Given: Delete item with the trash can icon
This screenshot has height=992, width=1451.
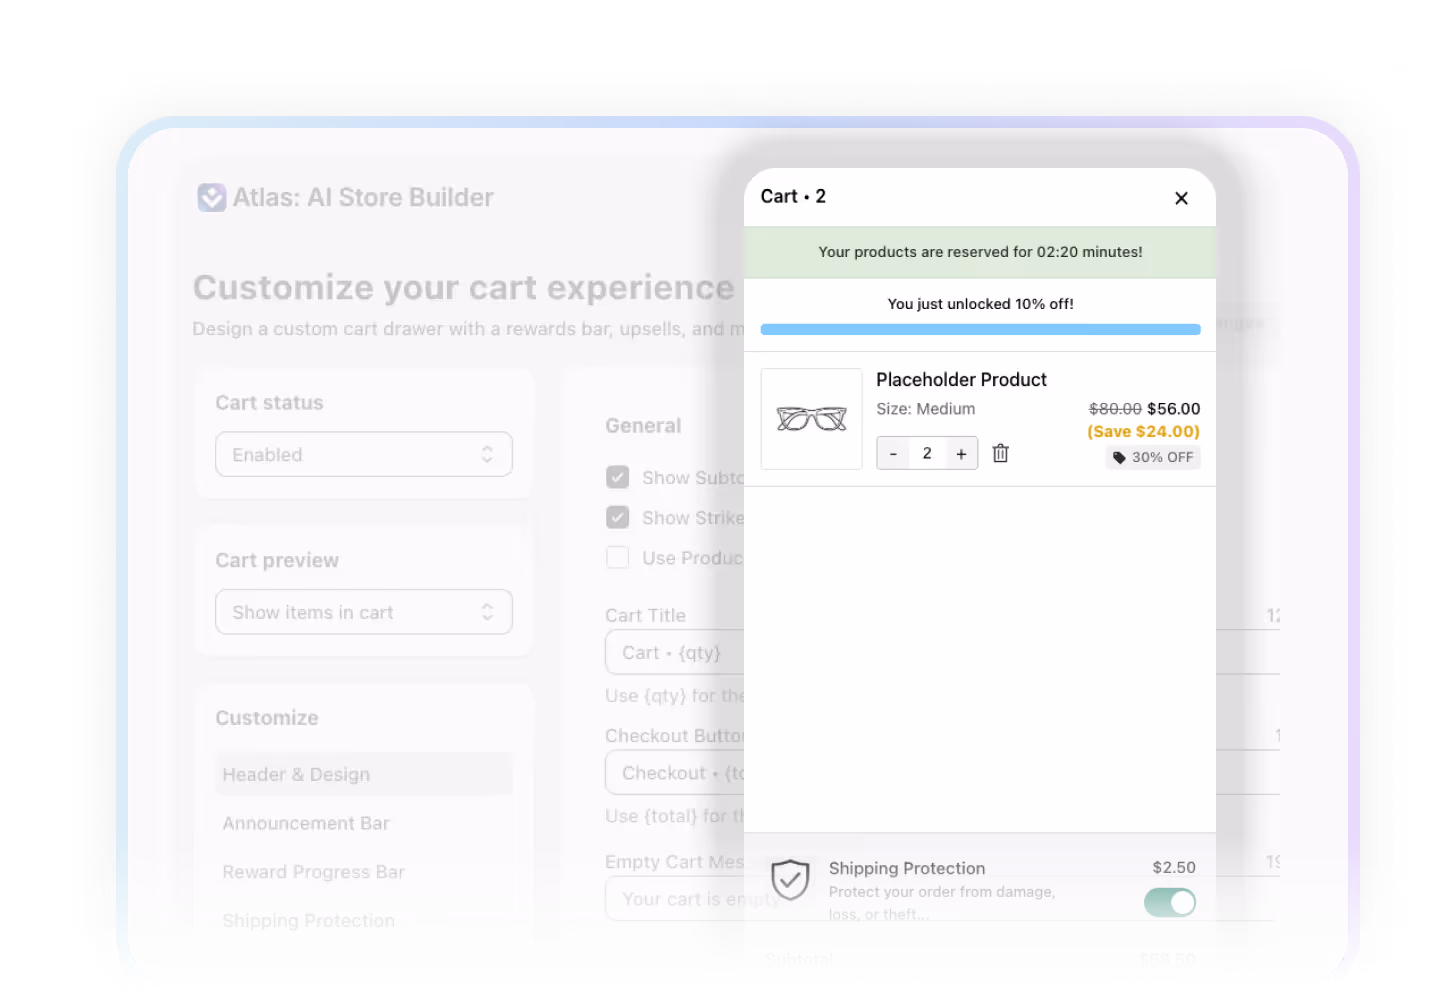Looking at the screenshot, I should (x=1000, y=453).
